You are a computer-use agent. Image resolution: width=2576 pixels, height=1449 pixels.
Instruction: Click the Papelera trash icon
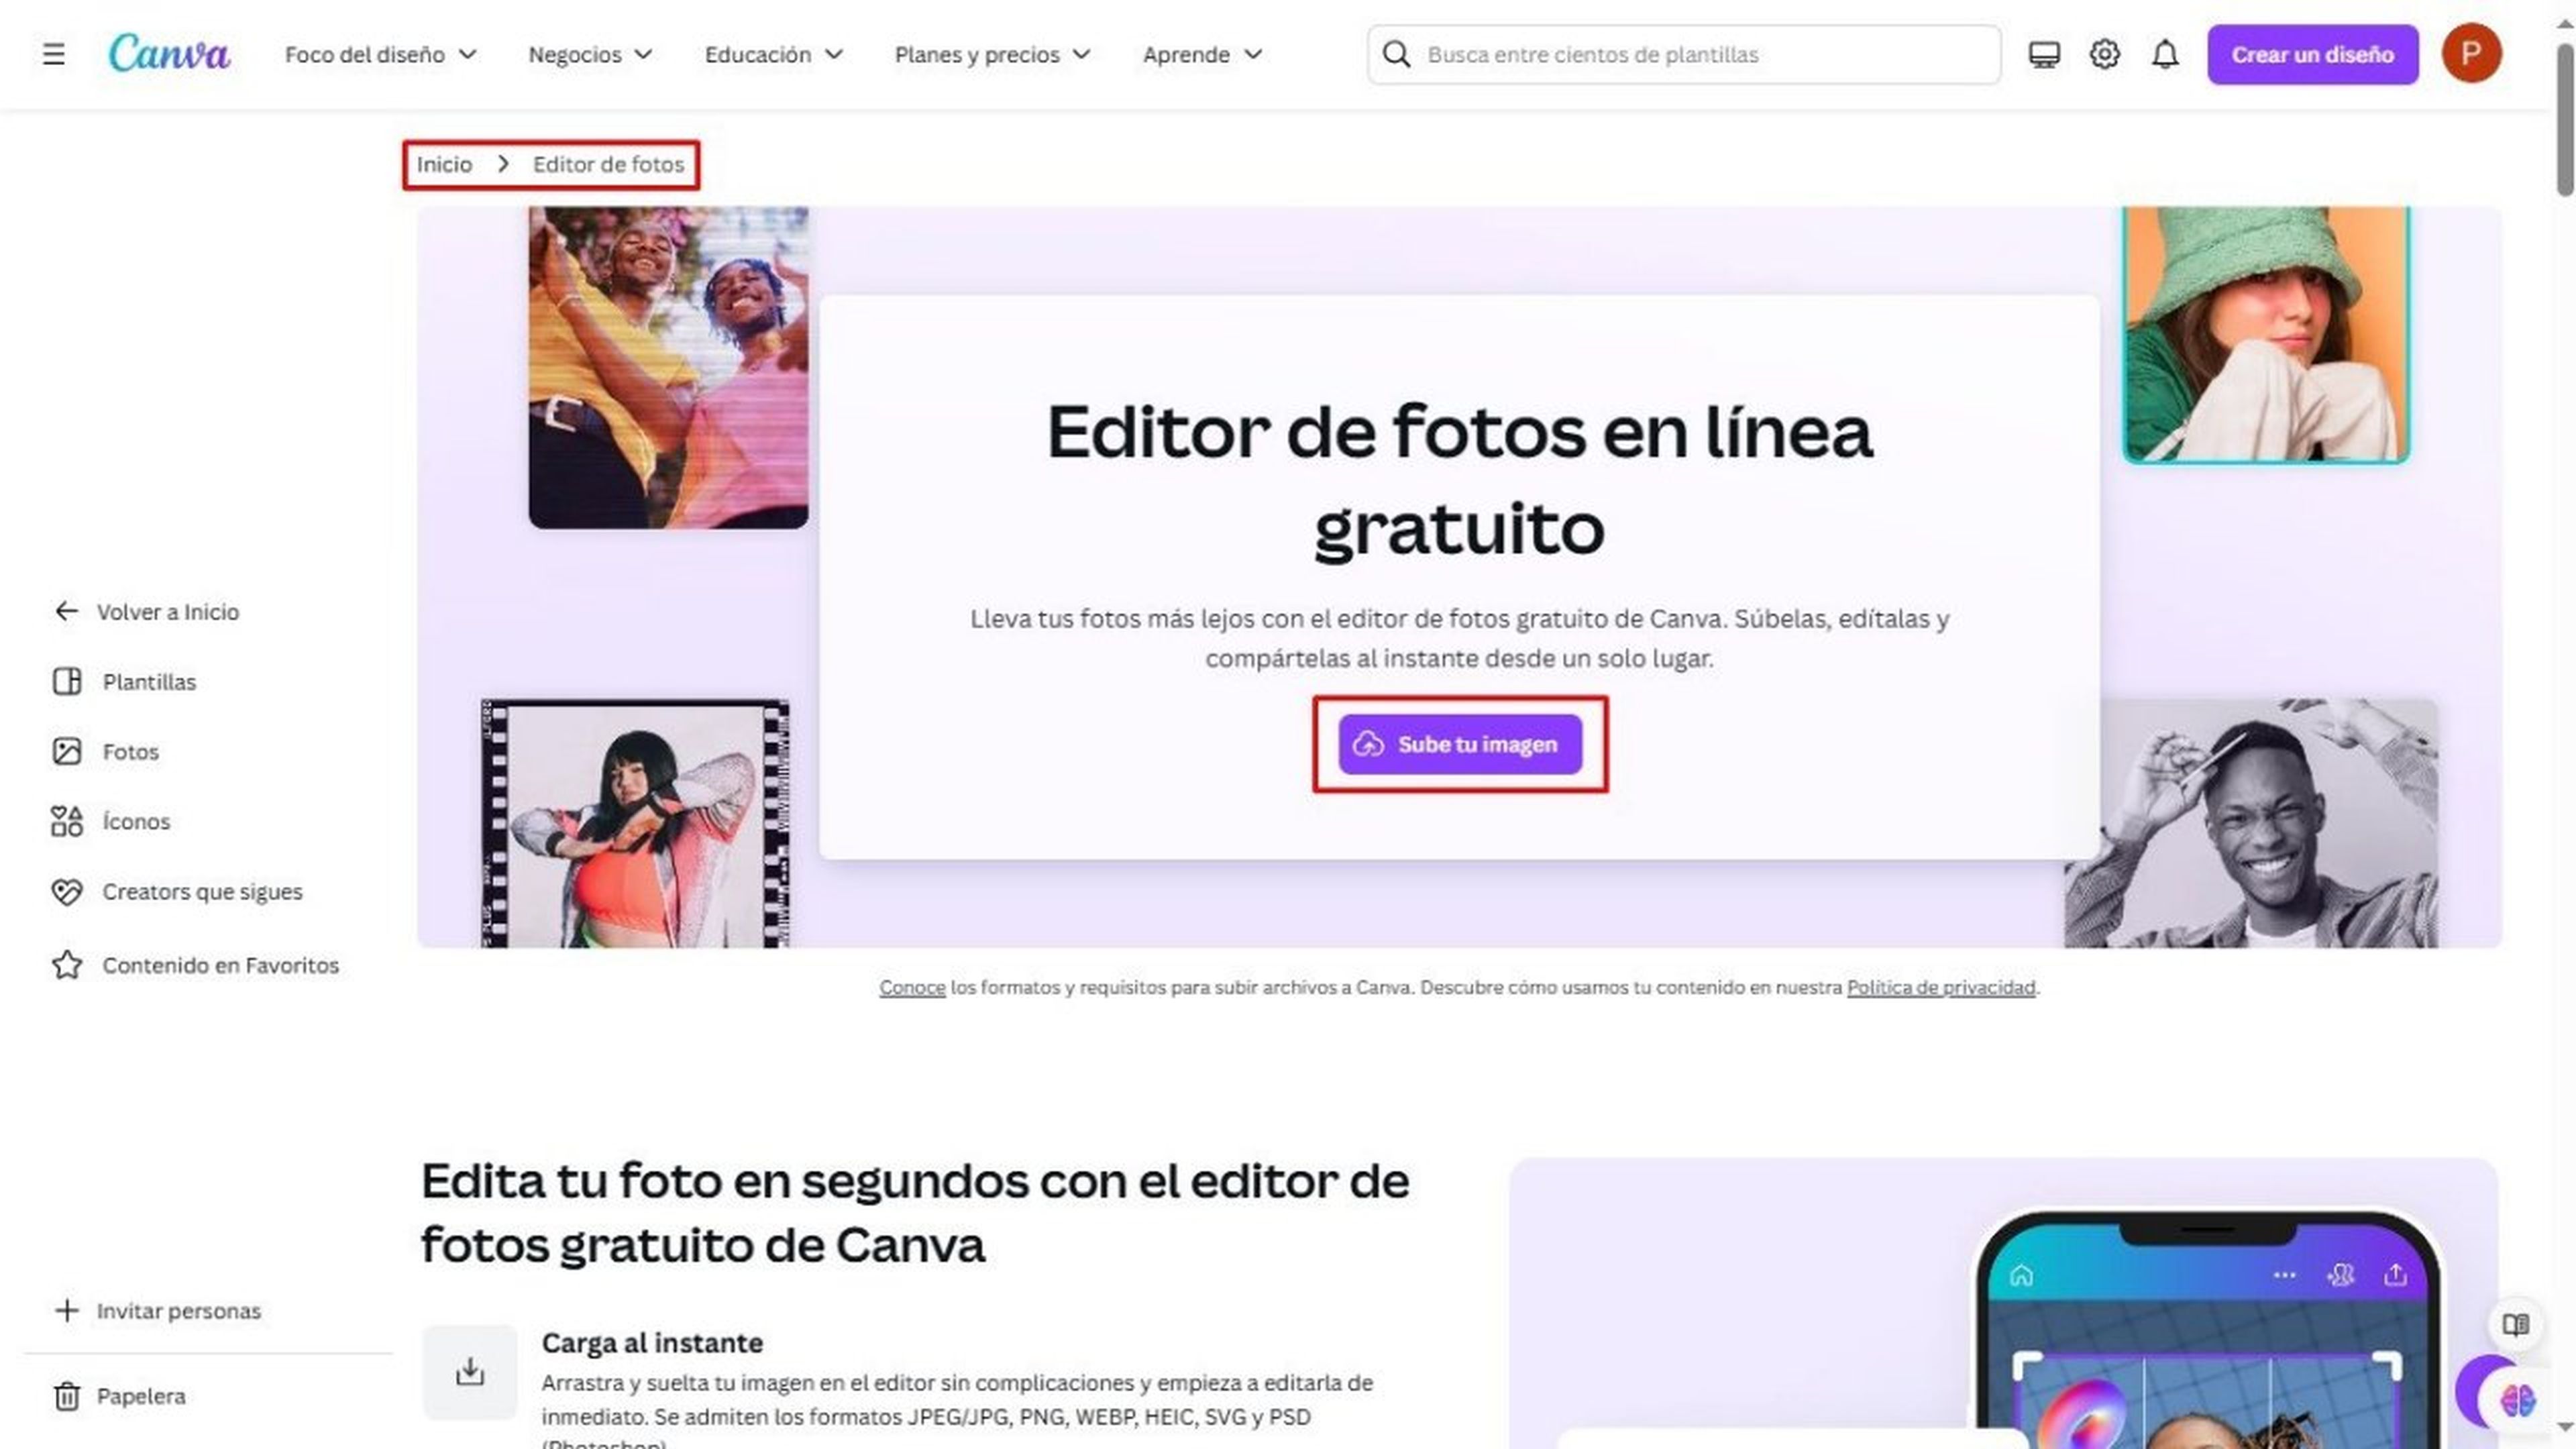pos(67,1396)
